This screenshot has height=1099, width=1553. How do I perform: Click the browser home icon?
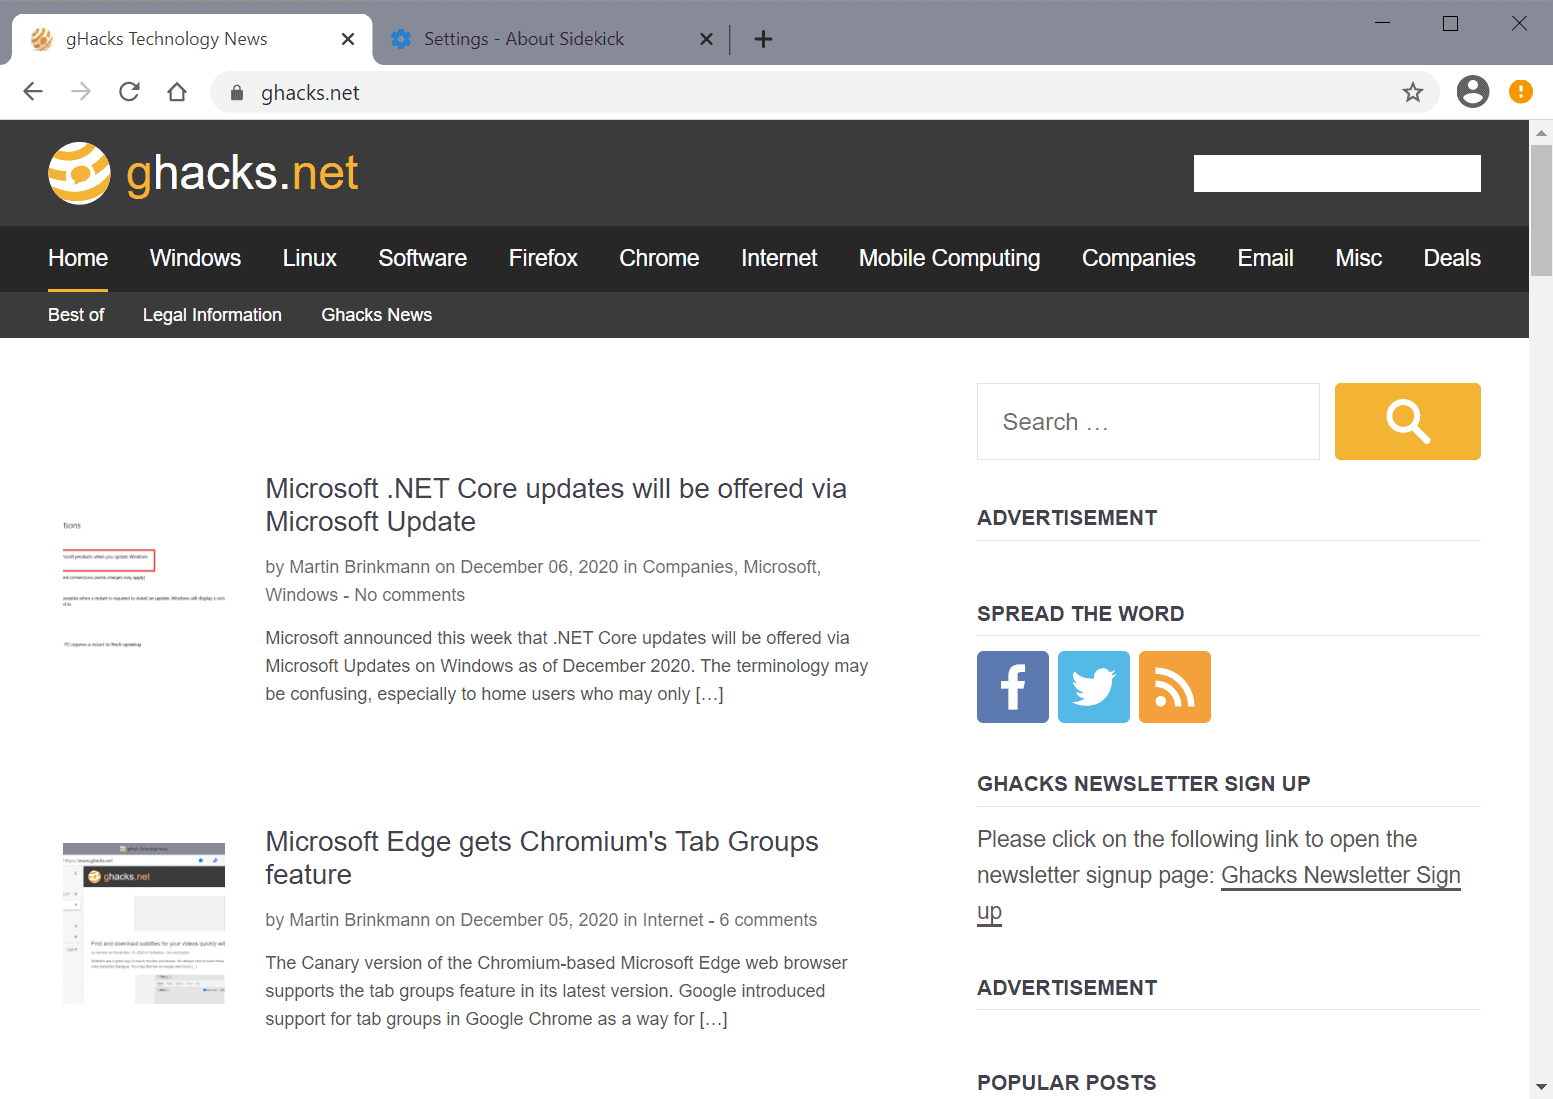[x=177, y=91]
